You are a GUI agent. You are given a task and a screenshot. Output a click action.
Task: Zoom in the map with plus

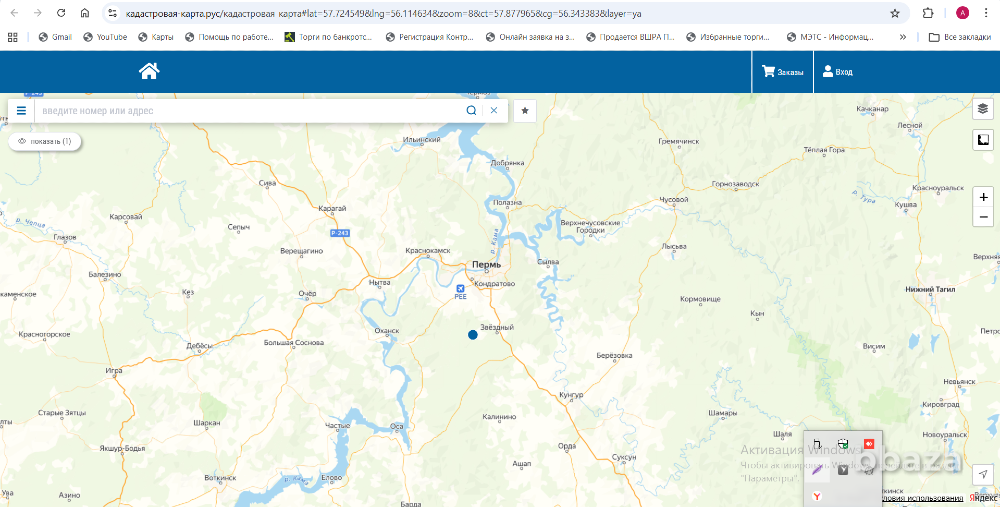(984, 198)
